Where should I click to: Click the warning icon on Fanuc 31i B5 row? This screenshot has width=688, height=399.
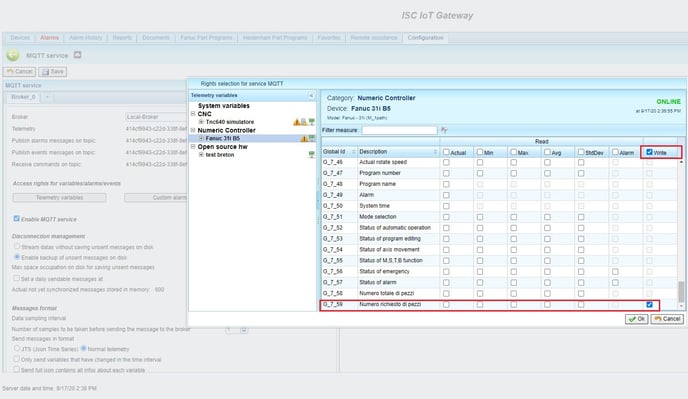coord(304,138)
